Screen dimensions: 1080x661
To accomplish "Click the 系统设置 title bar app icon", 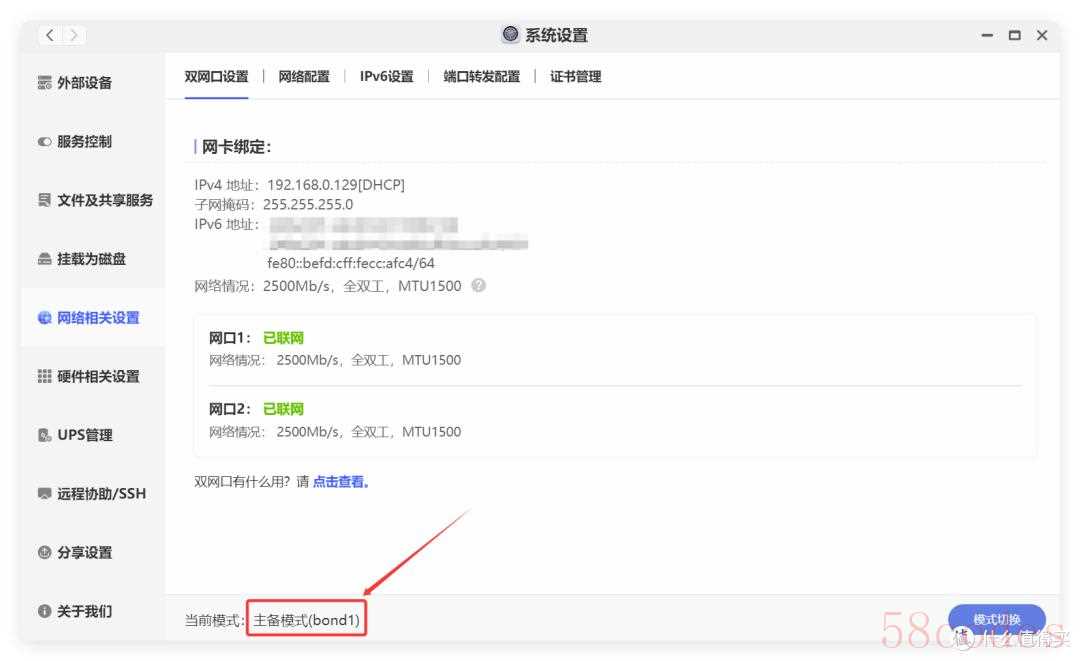I will point(510,34).
